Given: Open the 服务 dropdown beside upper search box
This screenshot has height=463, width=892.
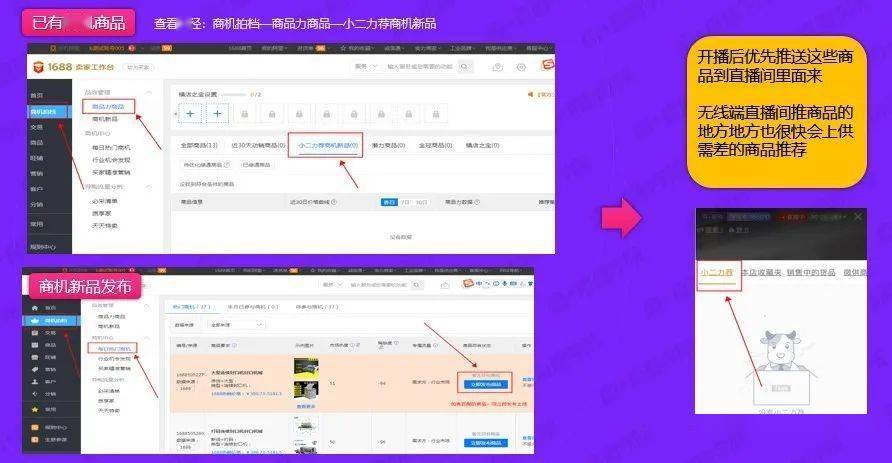Looking at the screenshot, I should point(365,67).
